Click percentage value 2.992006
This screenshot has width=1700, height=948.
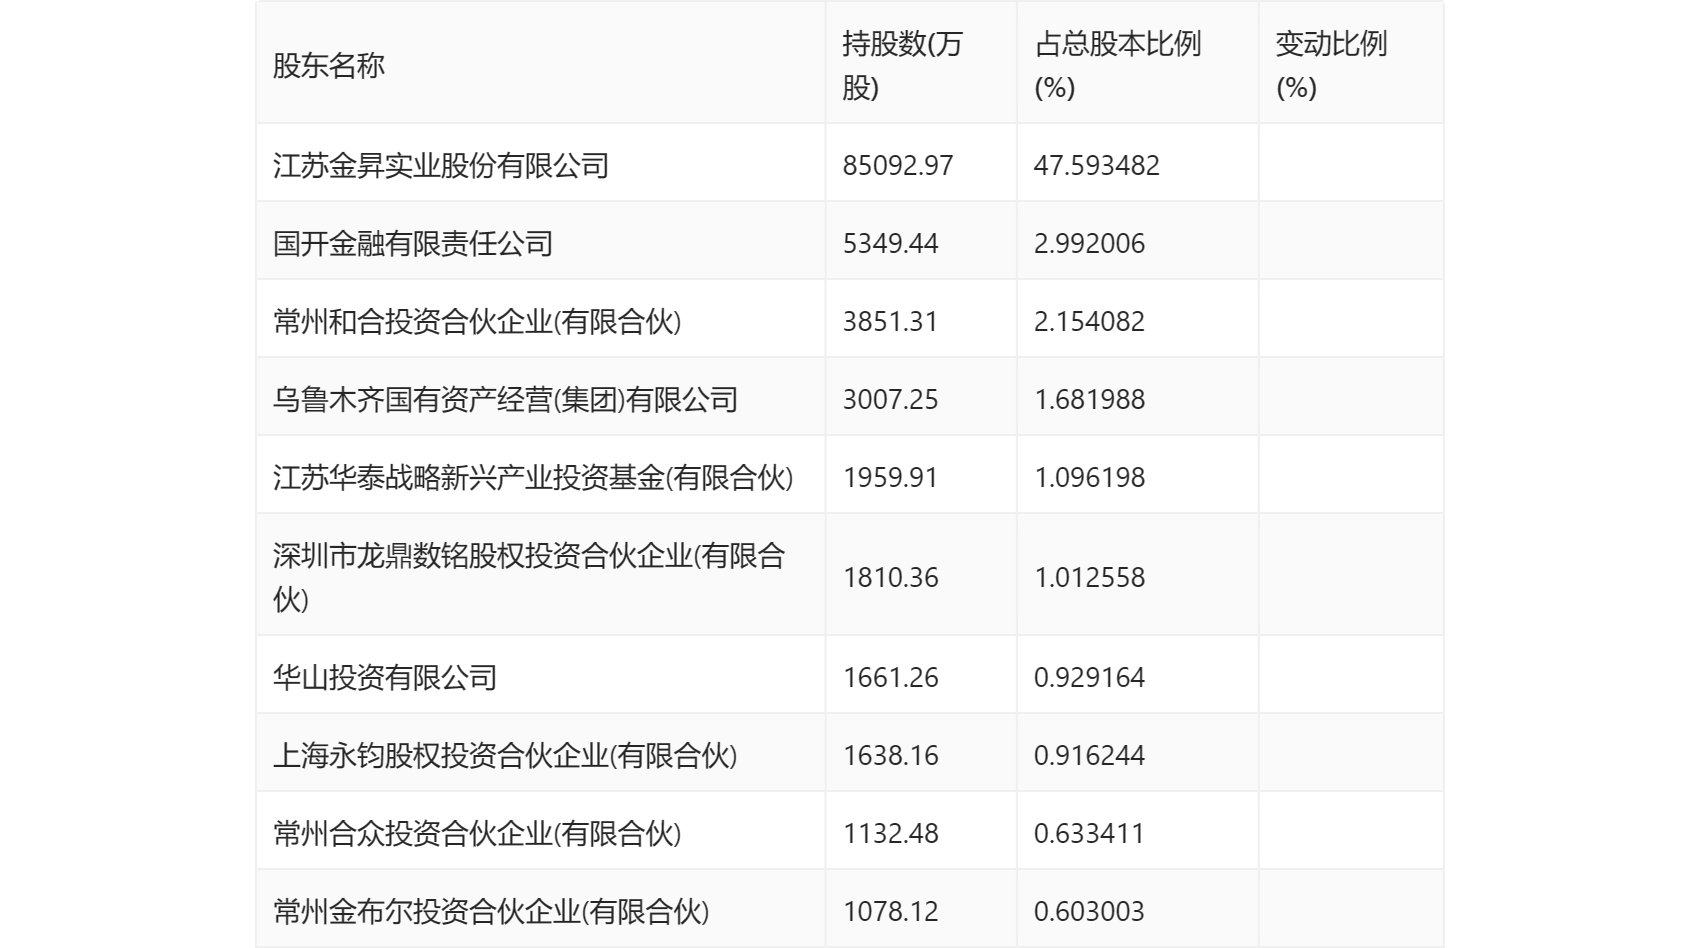1090,243
